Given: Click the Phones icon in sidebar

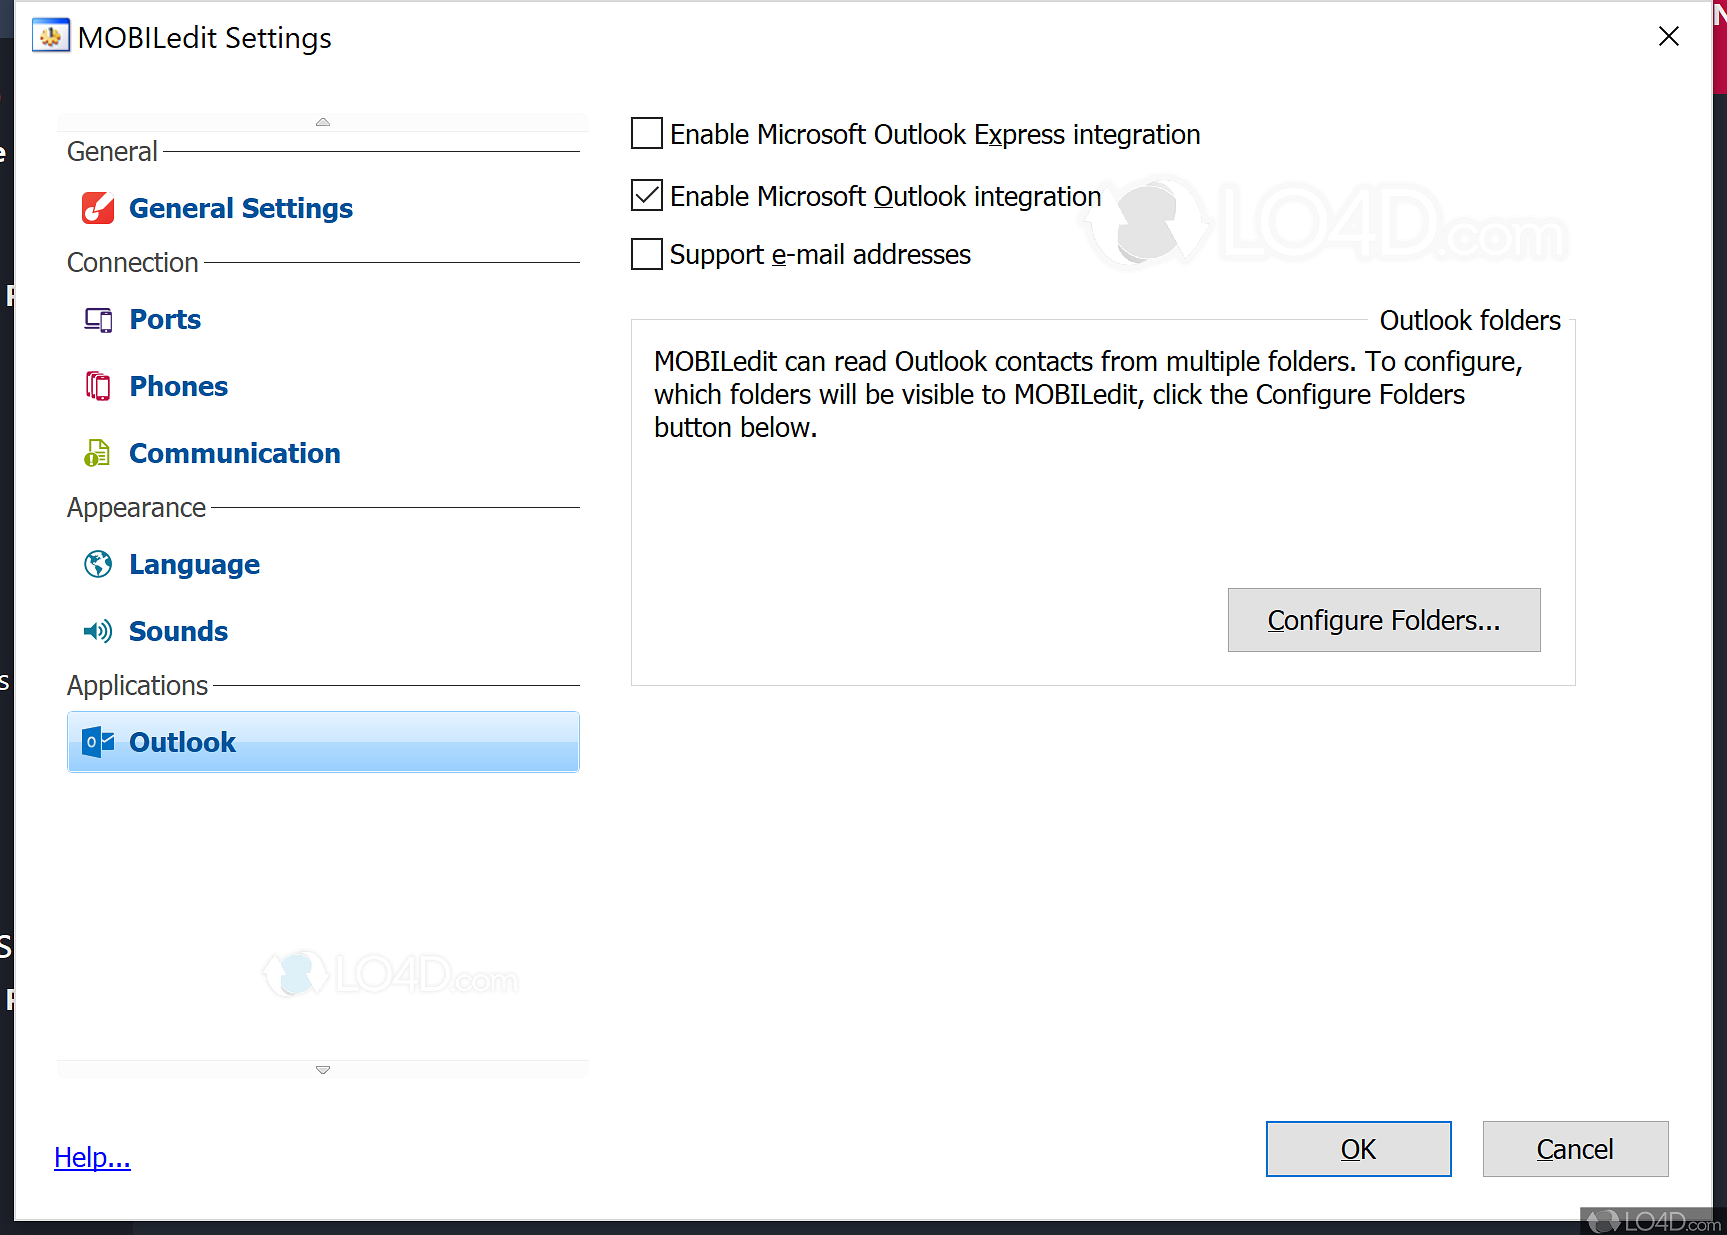Looking at the screenshot, I should click(x=98, y=386).
